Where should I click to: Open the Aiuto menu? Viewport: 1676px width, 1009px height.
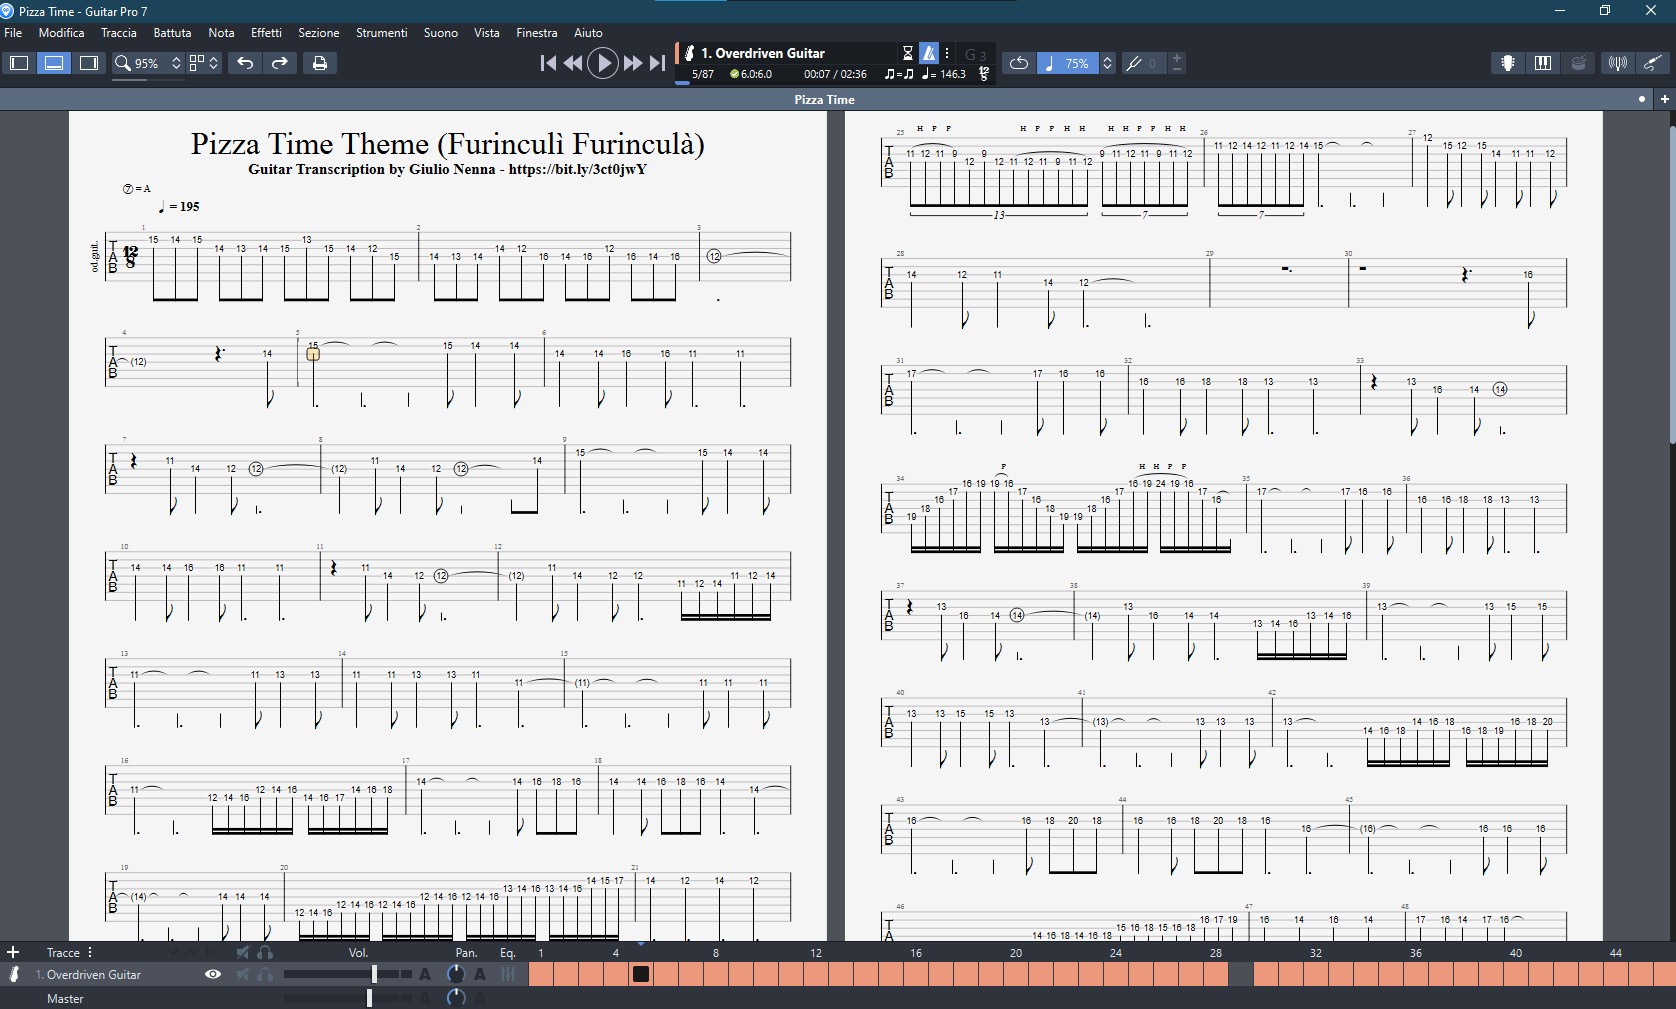click(588, 33)
